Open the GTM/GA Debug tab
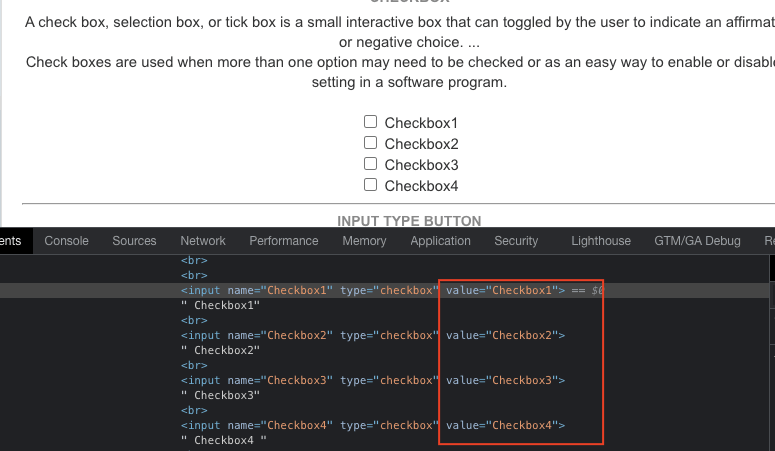This screenshot has height=451, width=775. click(x=697, y=241)
